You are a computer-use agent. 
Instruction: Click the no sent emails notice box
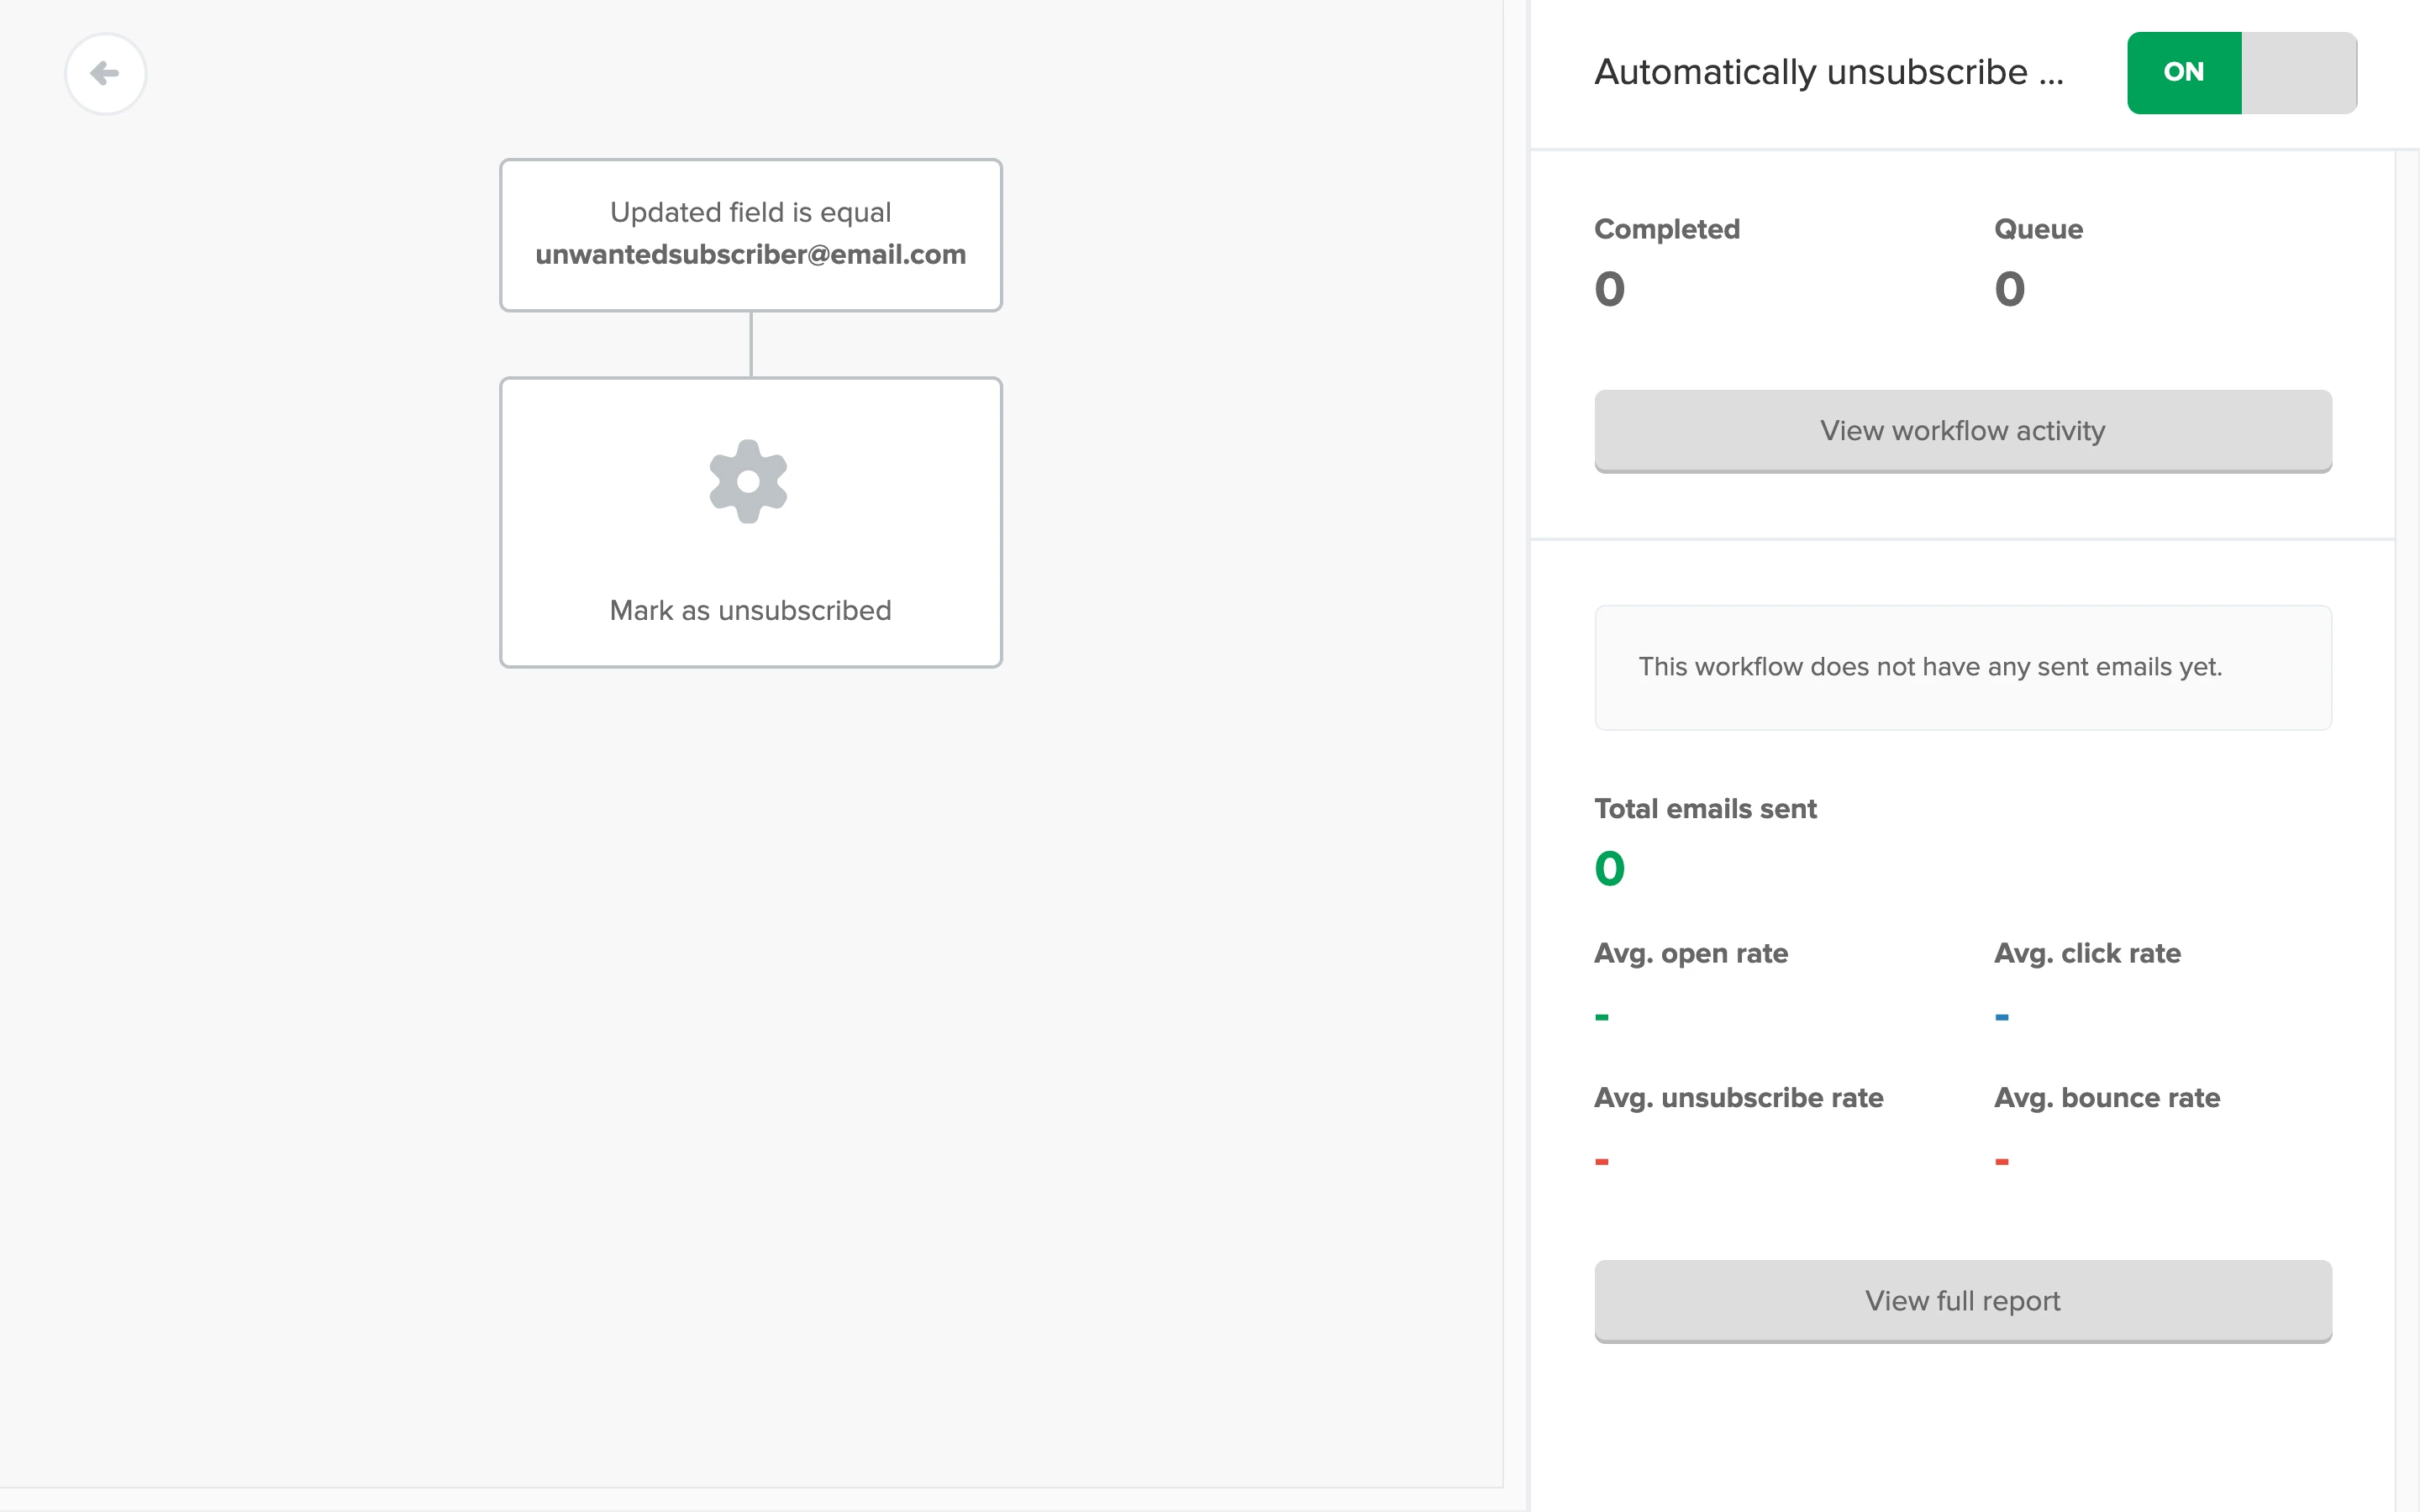pyautogui.click(x=1962, y=667)
